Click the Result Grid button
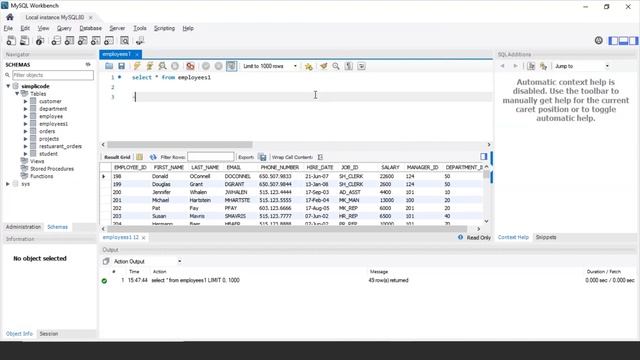The height and width of the screenshot is (360, 640). [x=117, y=157]
